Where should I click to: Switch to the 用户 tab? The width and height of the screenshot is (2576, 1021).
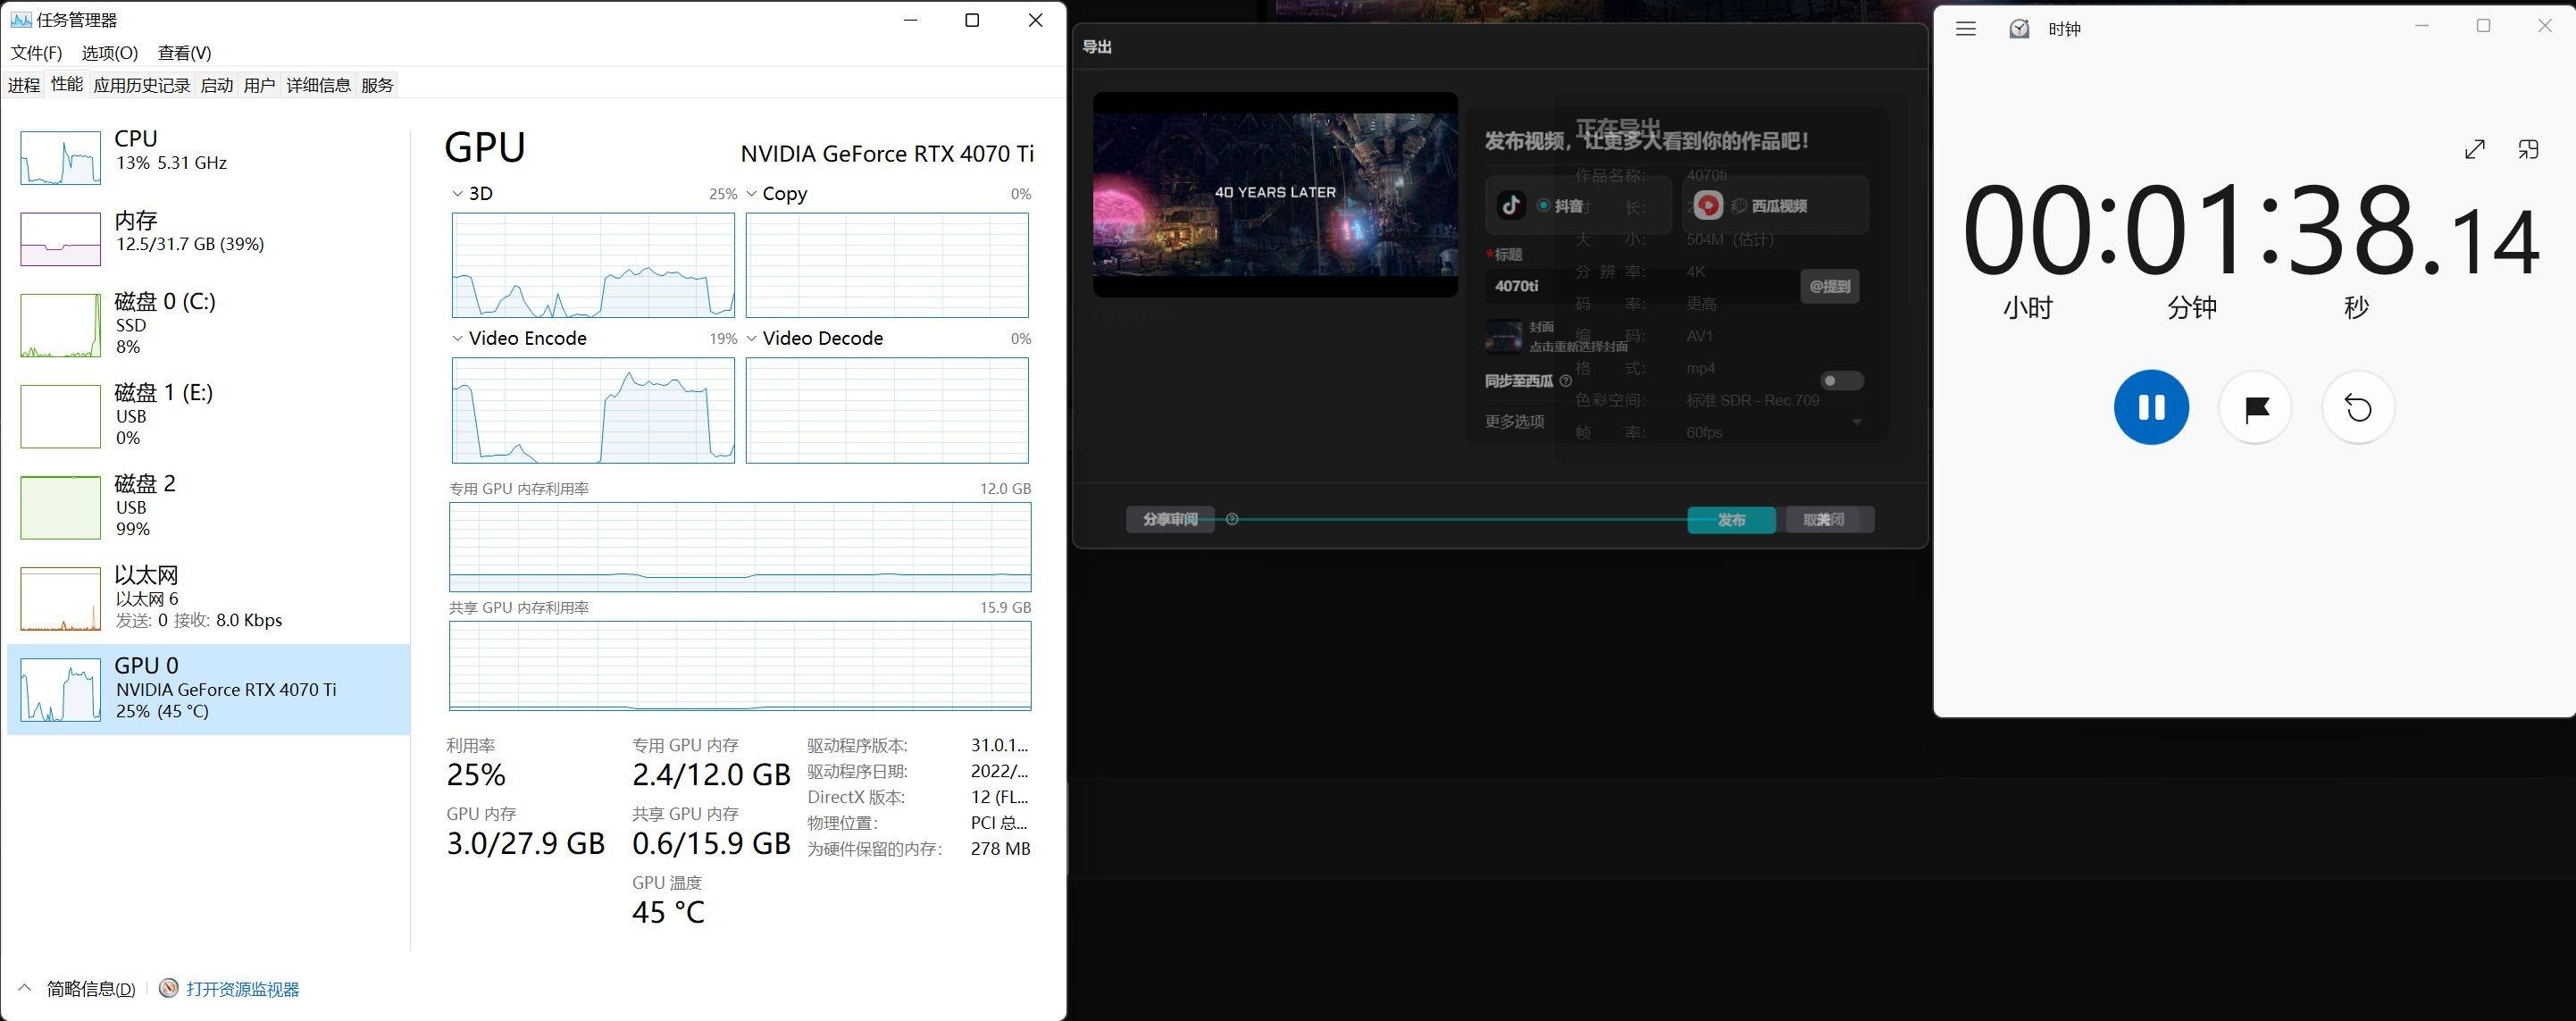click(x=260, y=85)
